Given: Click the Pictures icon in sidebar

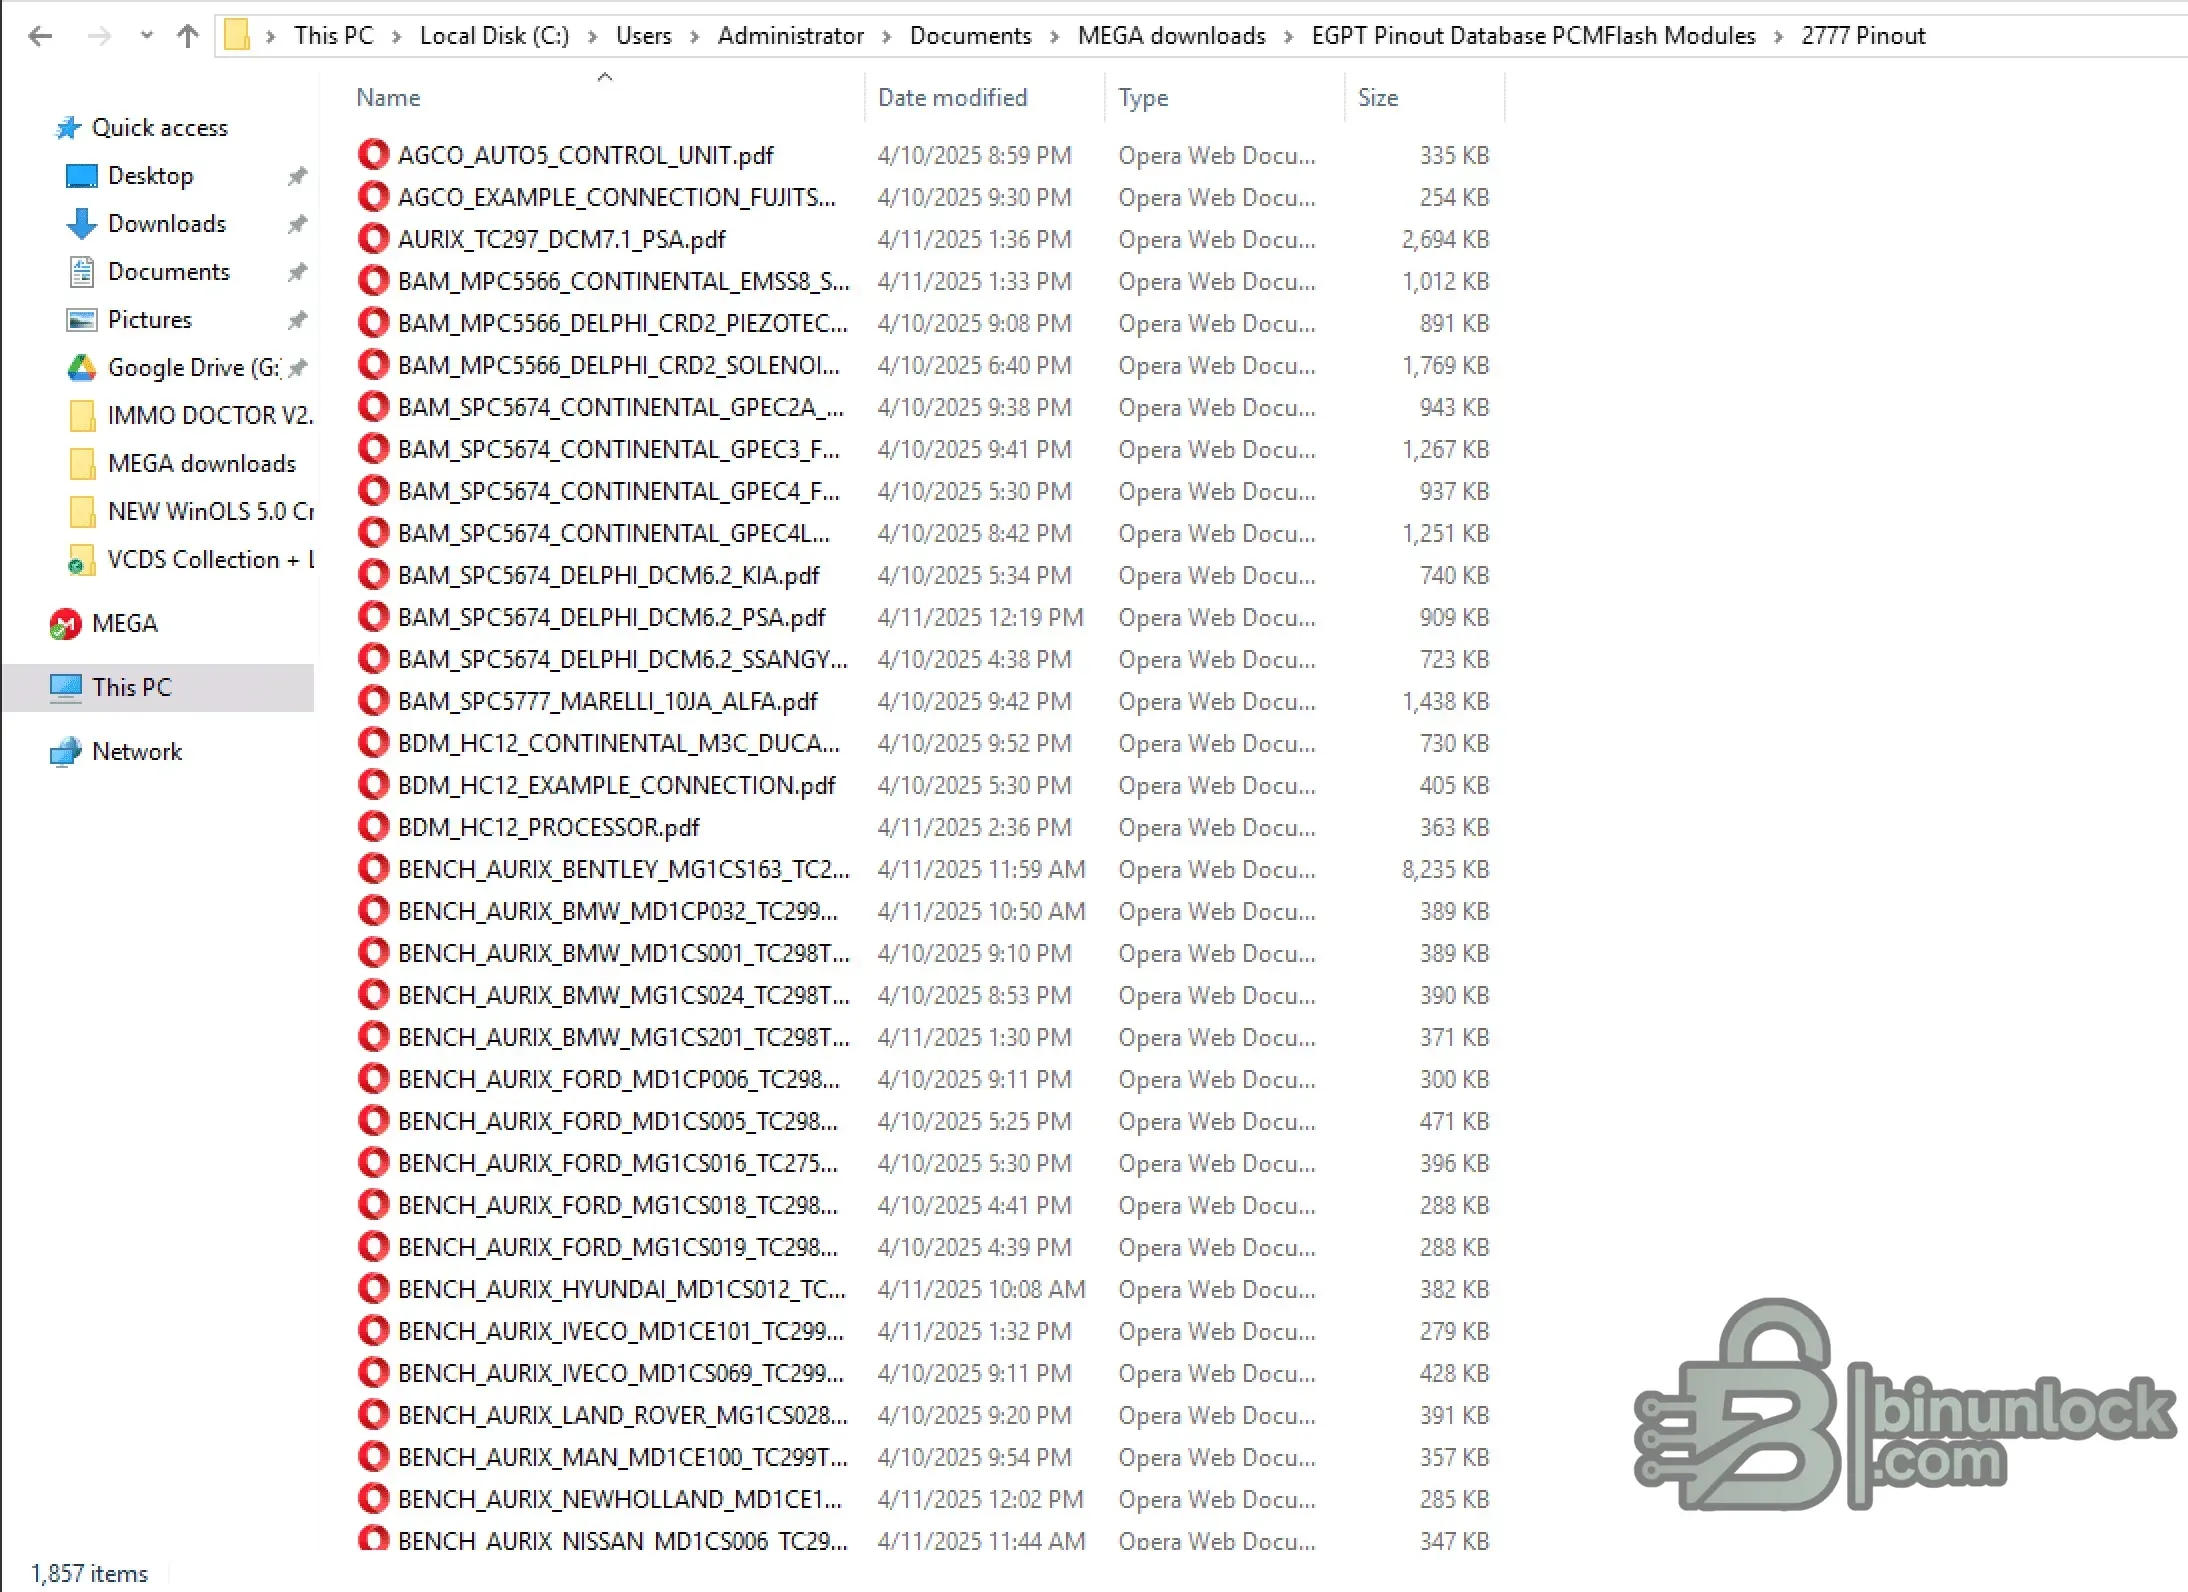Looking at the screenshot, I should tap(81, 320).
